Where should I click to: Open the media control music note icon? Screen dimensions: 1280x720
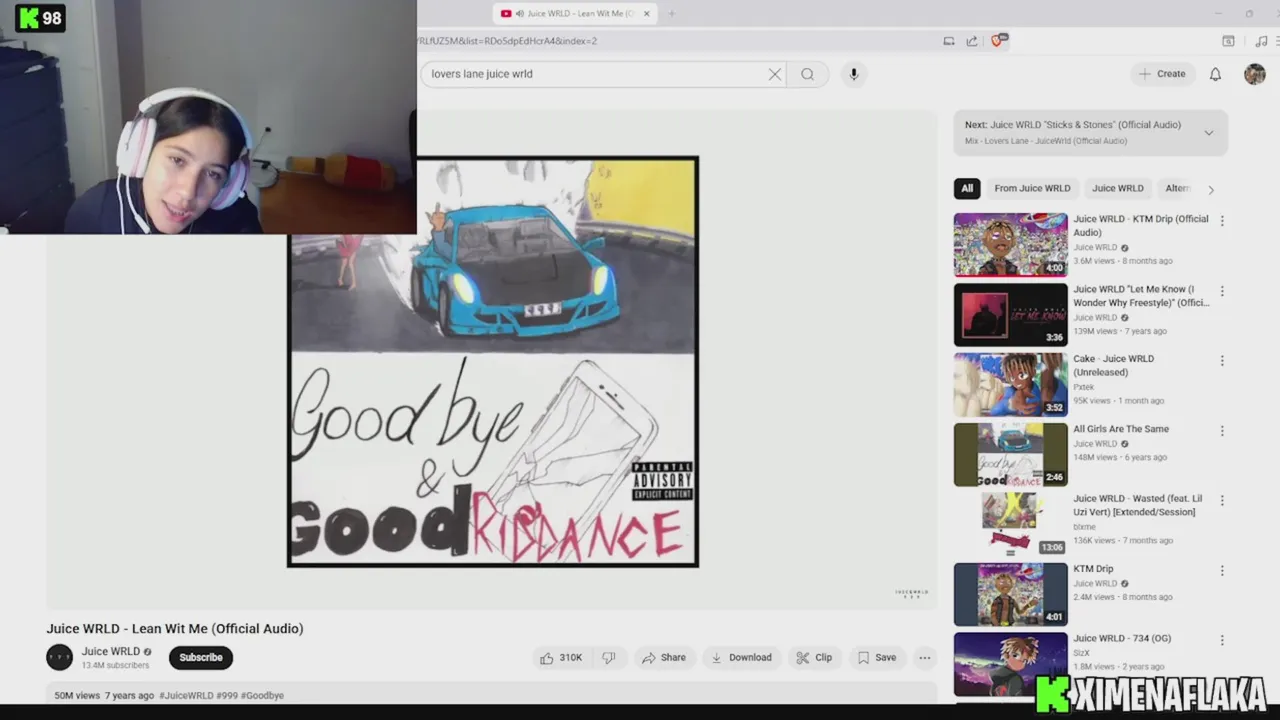tap(1260, 41)
